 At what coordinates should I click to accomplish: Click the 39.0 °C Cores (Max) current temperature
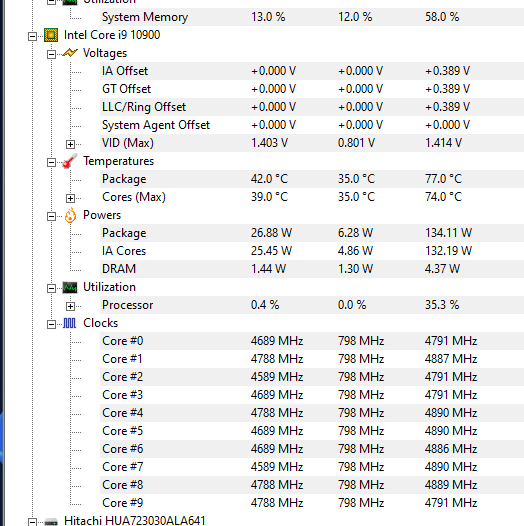click(x=269, y=197)
